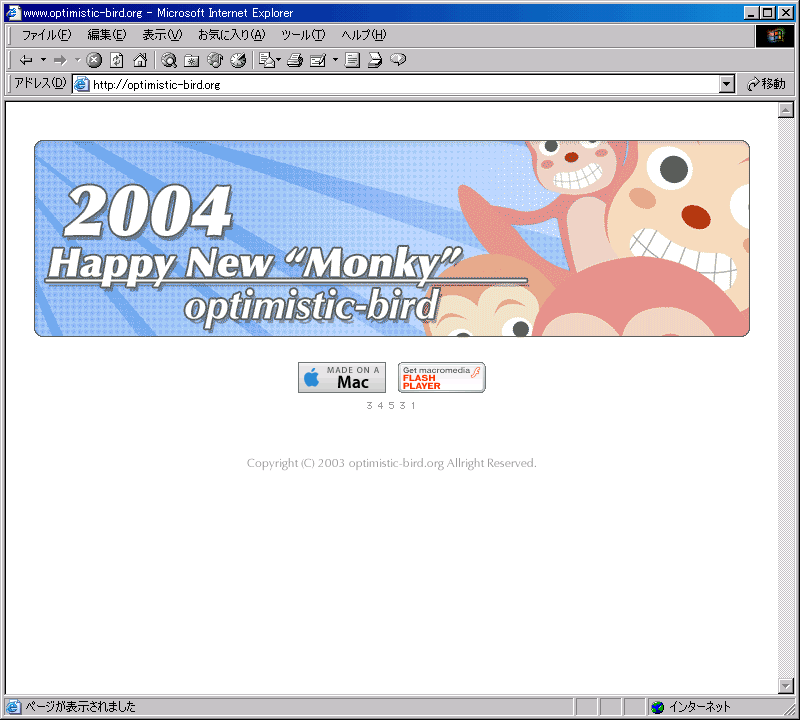
Task: Open the ツール(T) menu
Action: 303,35
